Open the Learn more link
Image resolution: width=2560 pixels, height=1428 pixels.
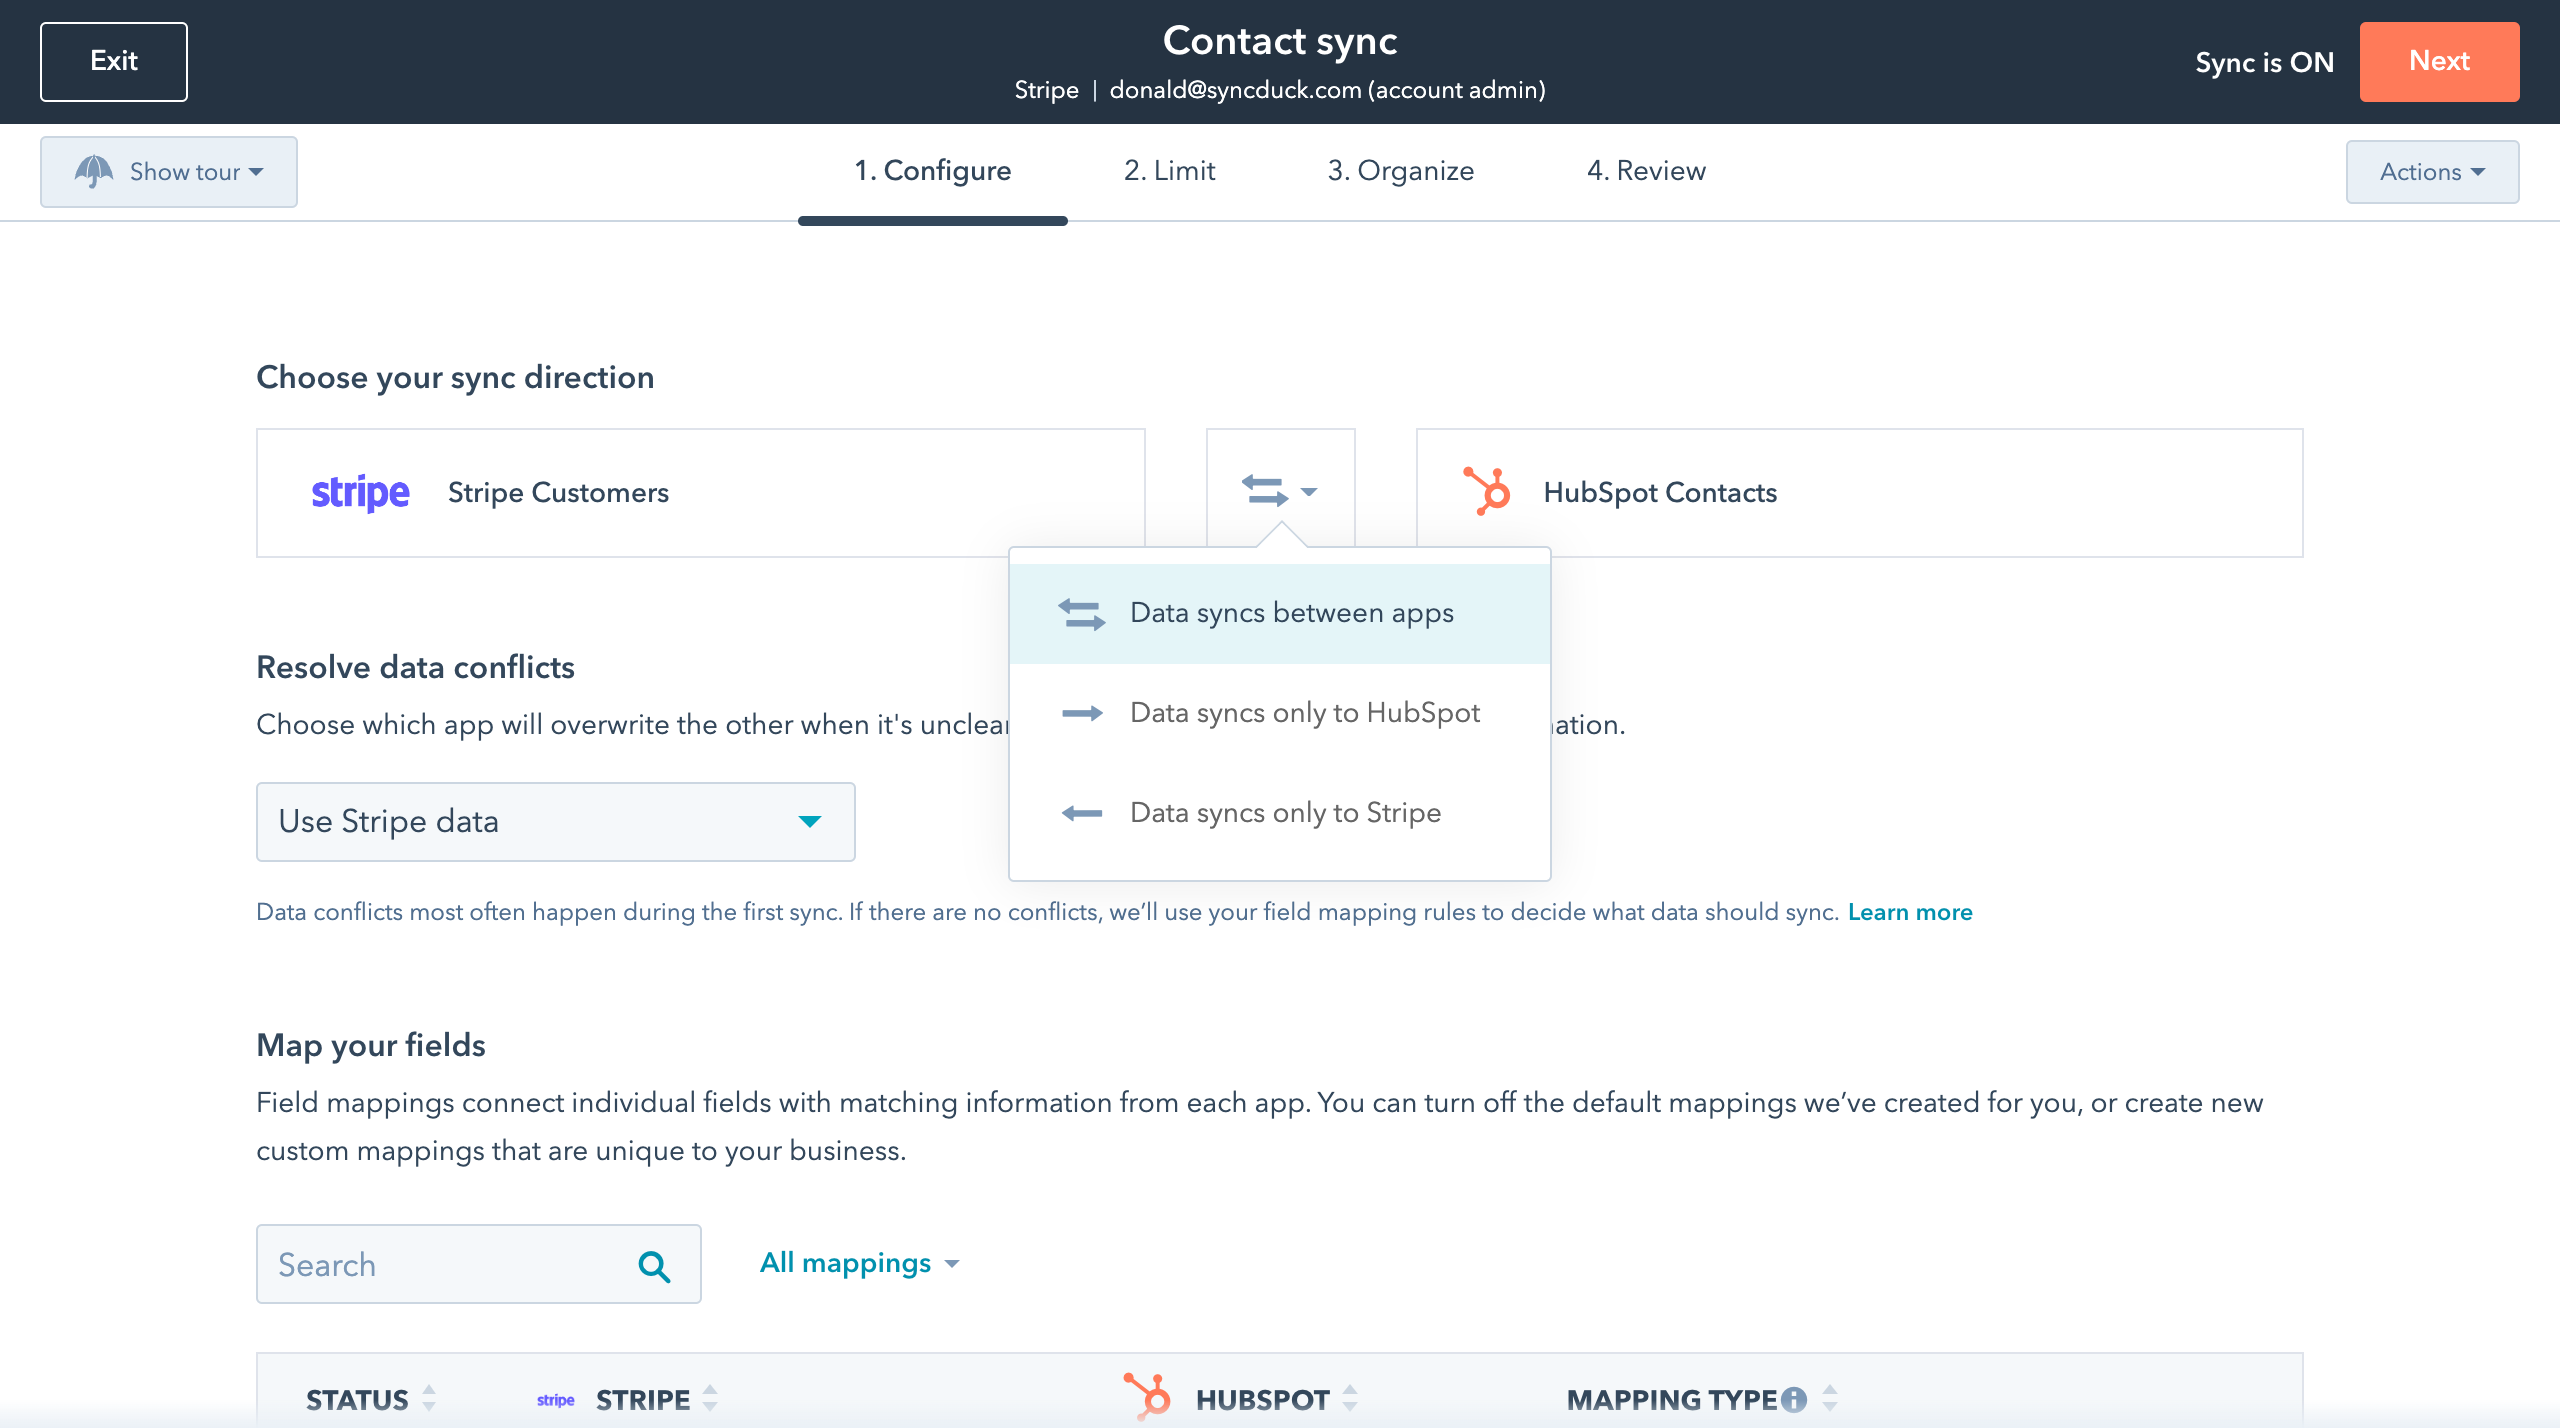1910,911
